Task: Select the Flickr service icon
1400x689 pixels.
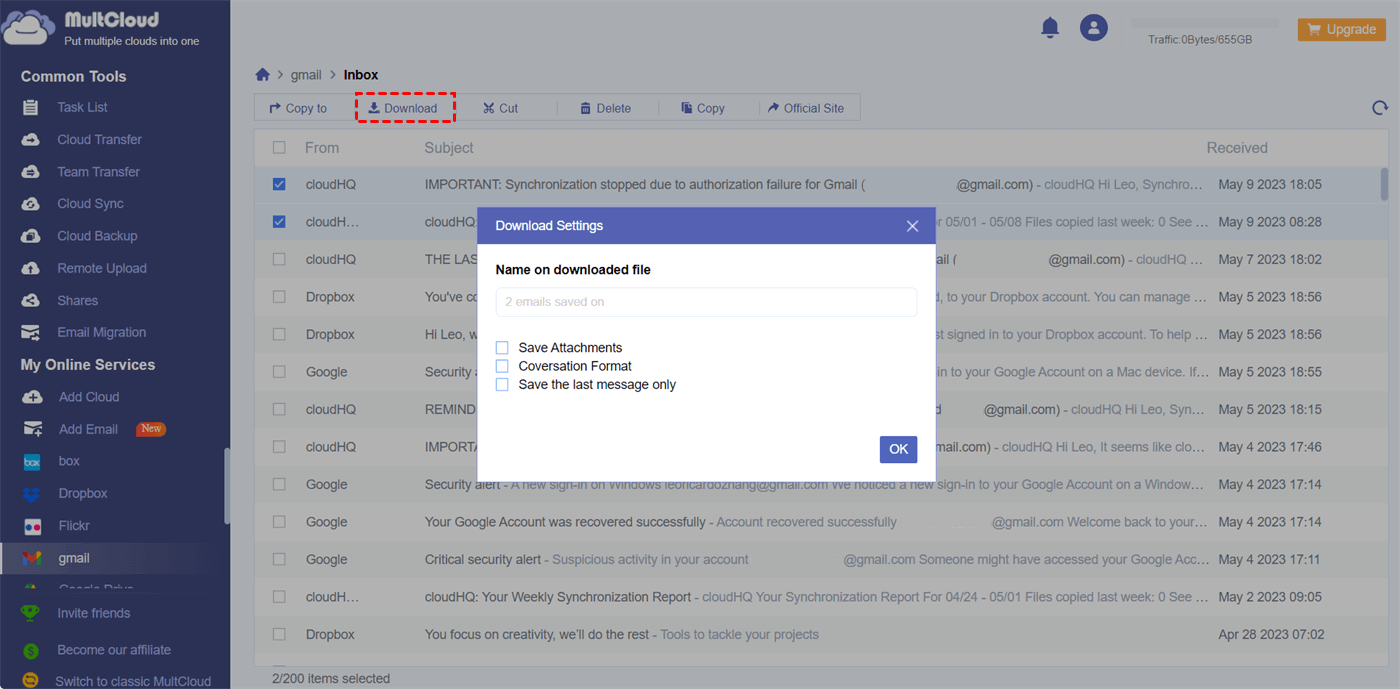Action: coord(32,526)
